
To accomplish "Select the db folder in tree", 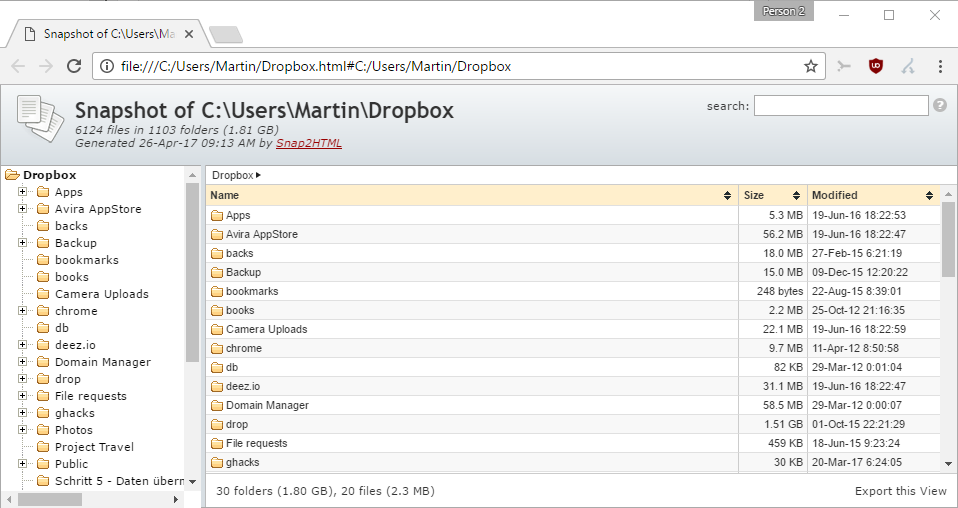I will (62, 328).
